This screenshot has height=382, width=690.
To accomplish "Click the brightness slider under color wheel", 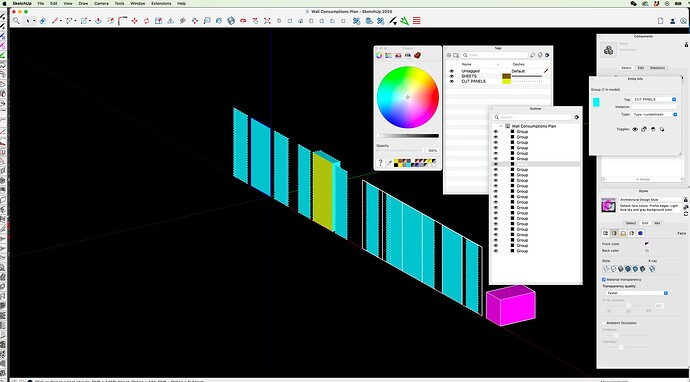I will click(408, 136).
